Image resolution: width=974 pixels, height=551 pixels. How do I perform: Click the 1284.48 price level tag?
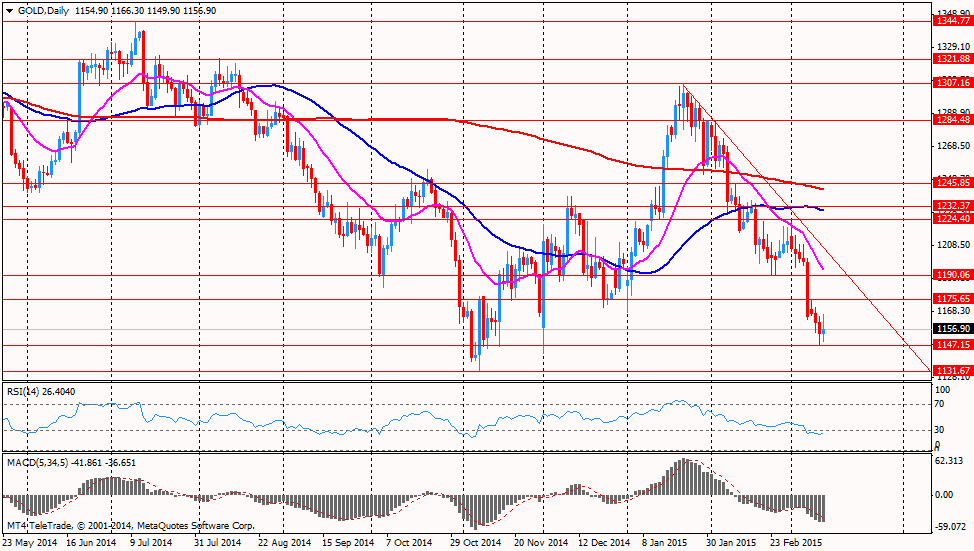pos(953,120)
